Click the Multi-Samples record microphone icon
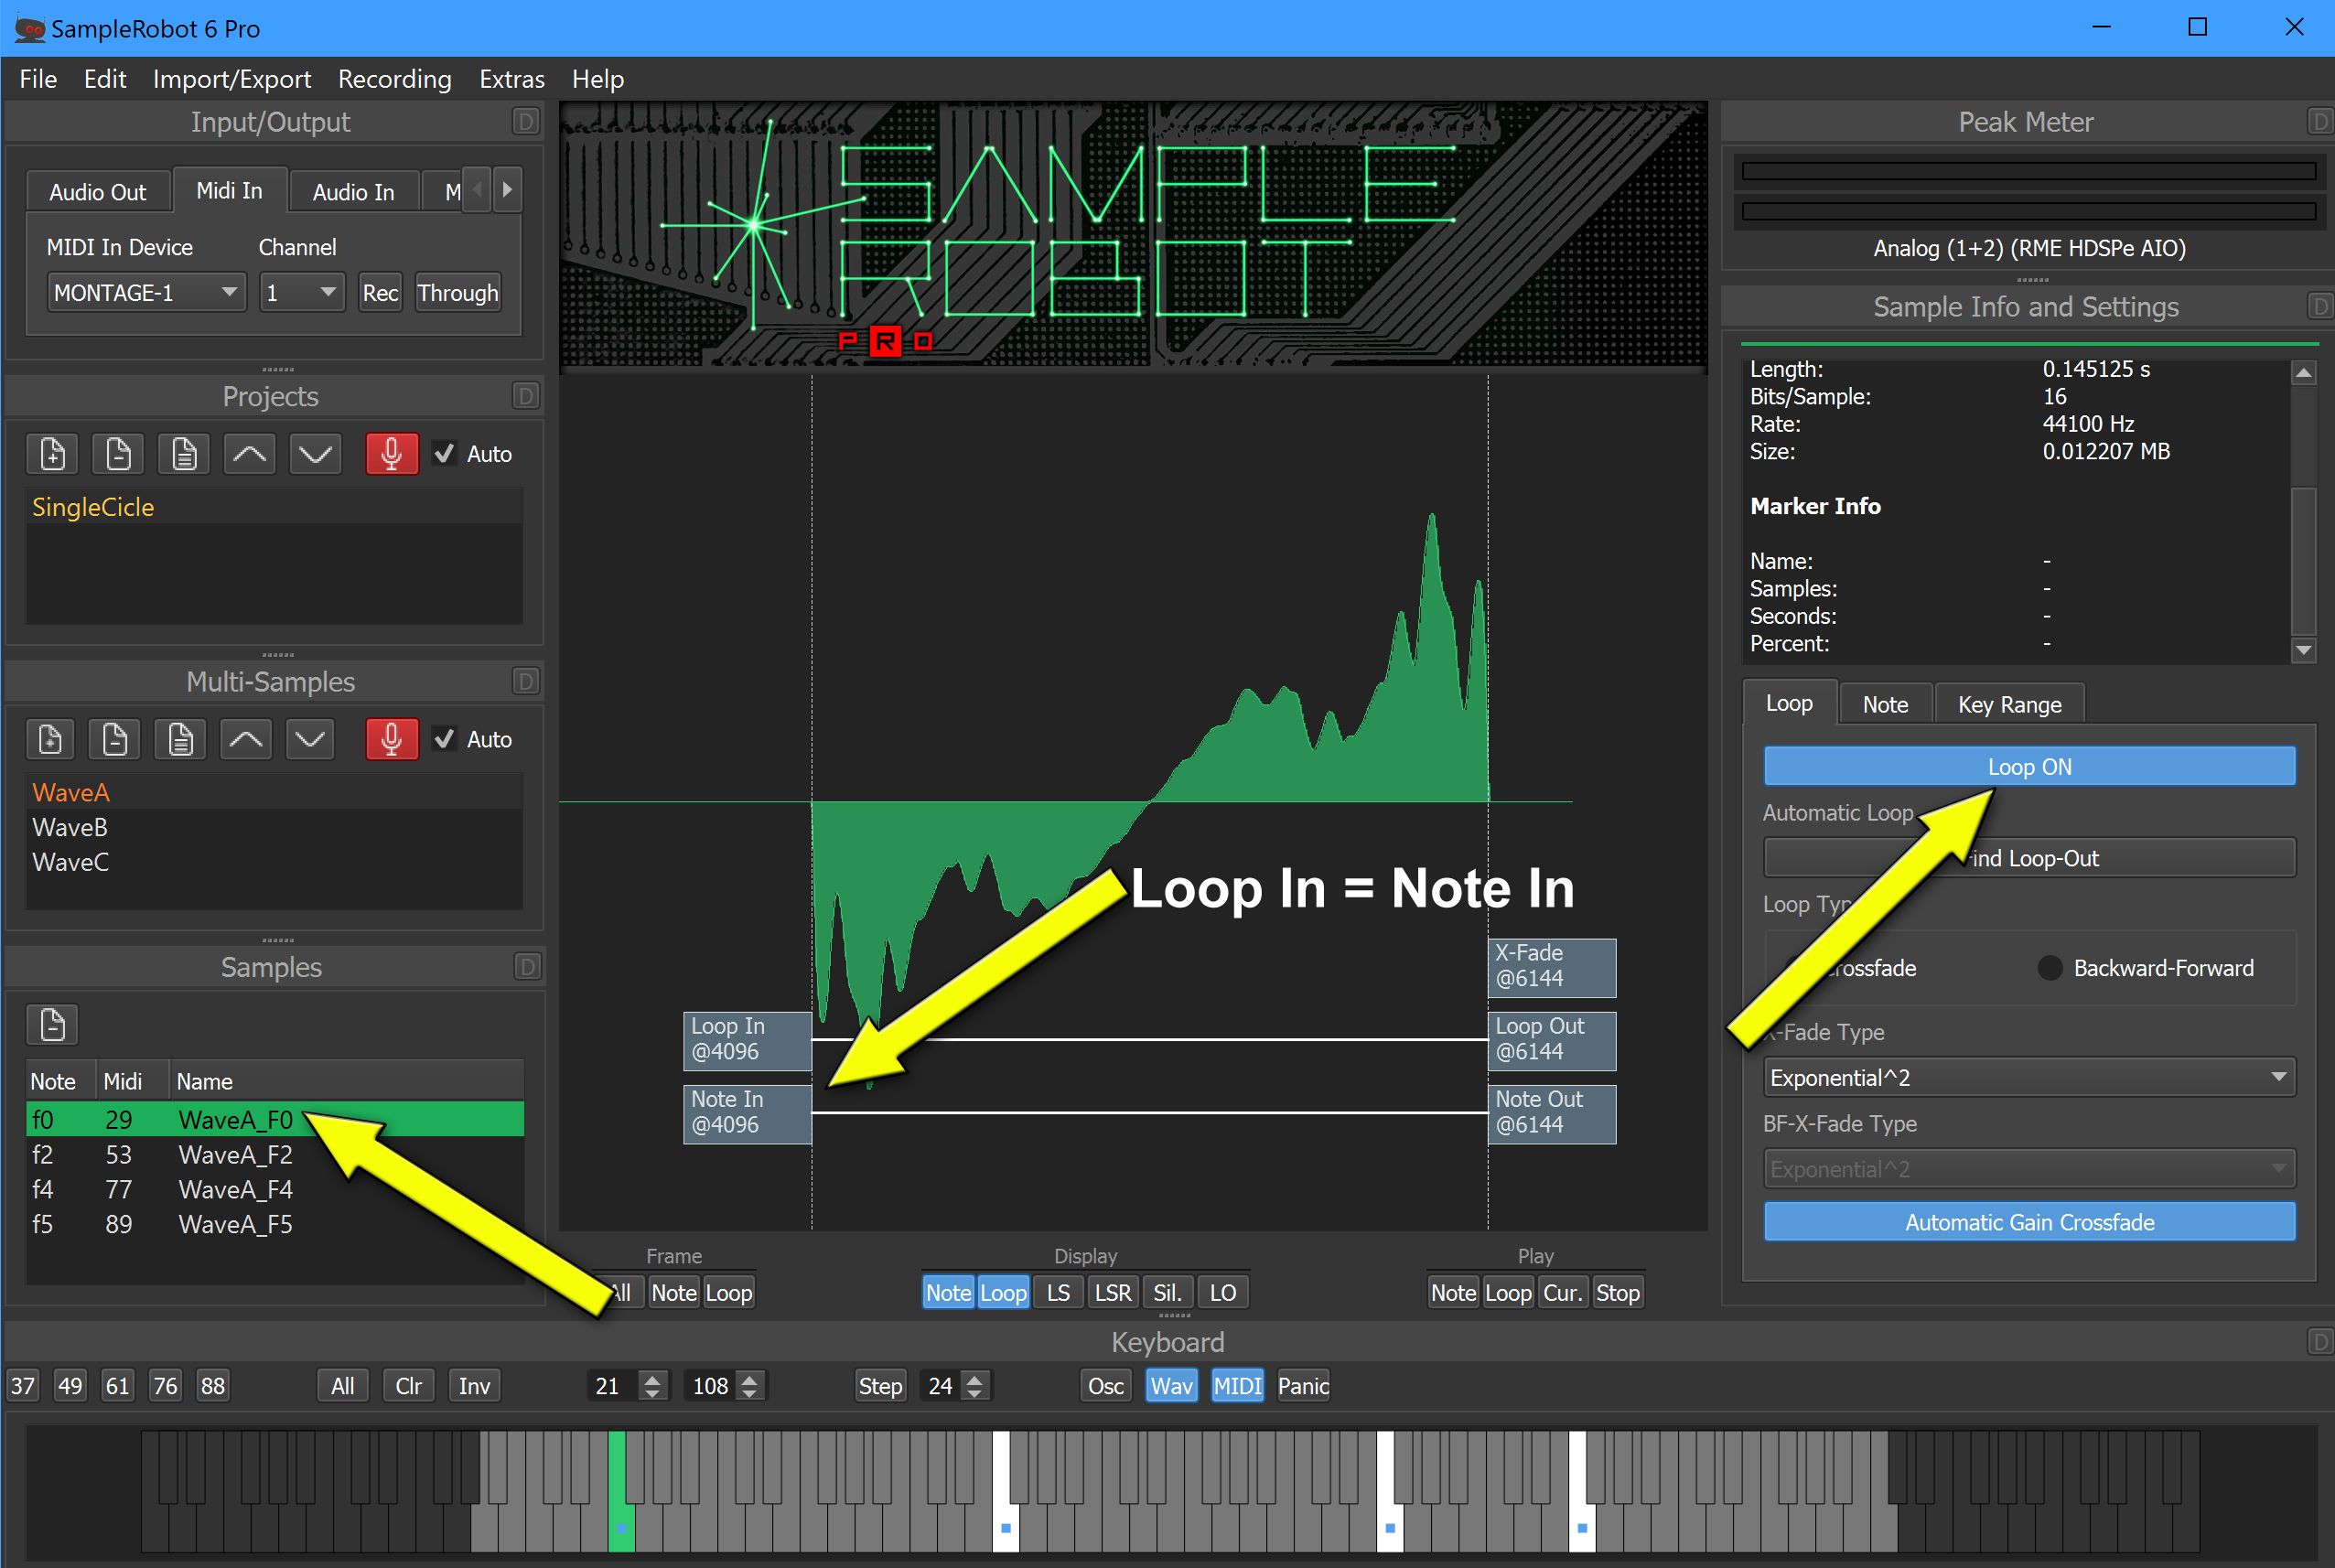 pos(391,740)
